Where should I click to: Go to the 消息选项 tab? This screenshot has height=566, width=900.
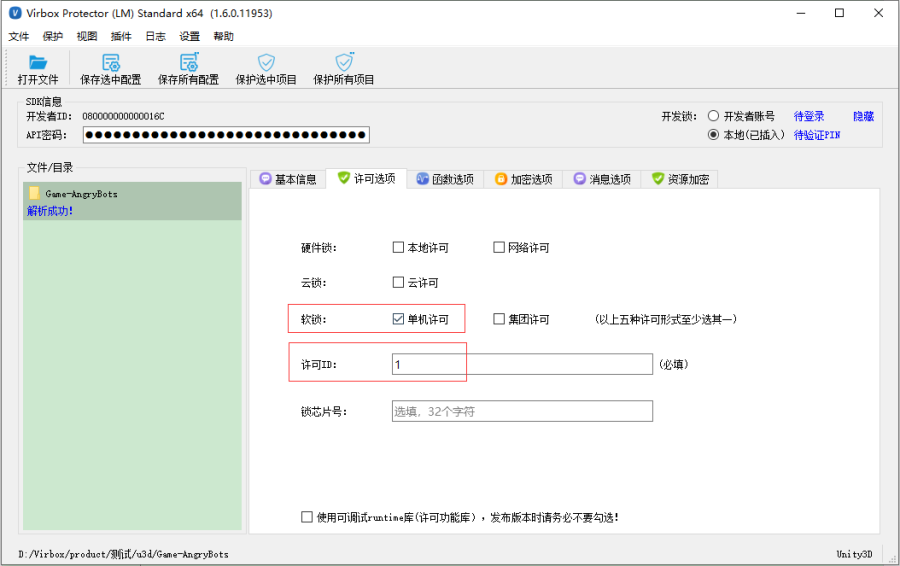(x=602, y=179)
